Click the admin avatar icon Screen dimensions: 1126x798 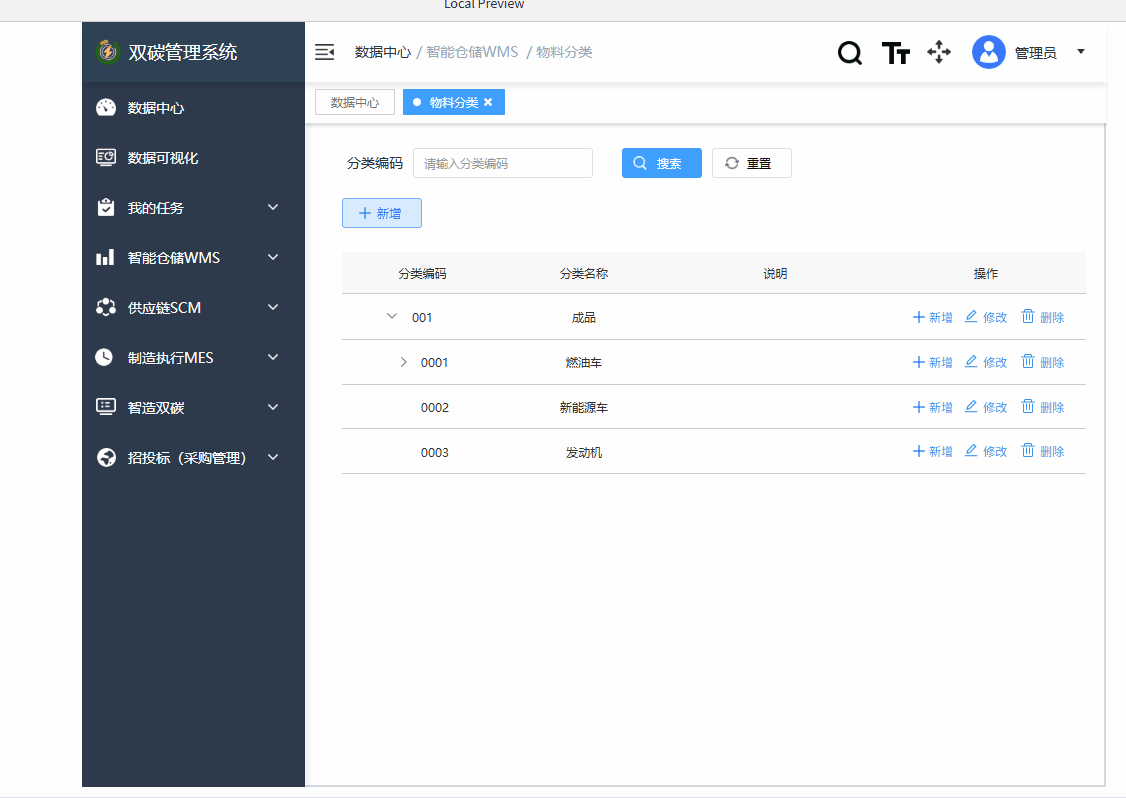click(x=988, y=52)
